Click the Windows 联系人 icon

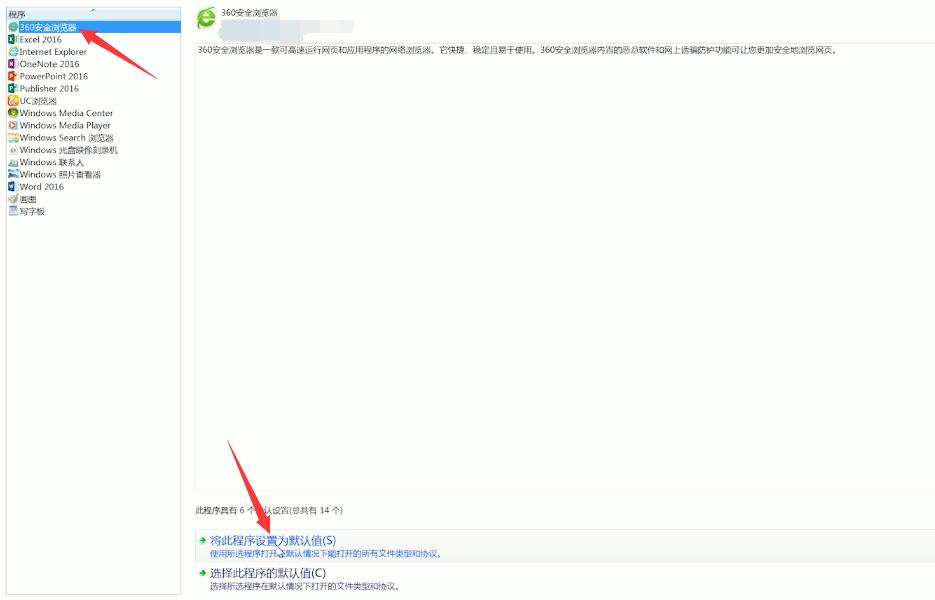pos(13,162)
